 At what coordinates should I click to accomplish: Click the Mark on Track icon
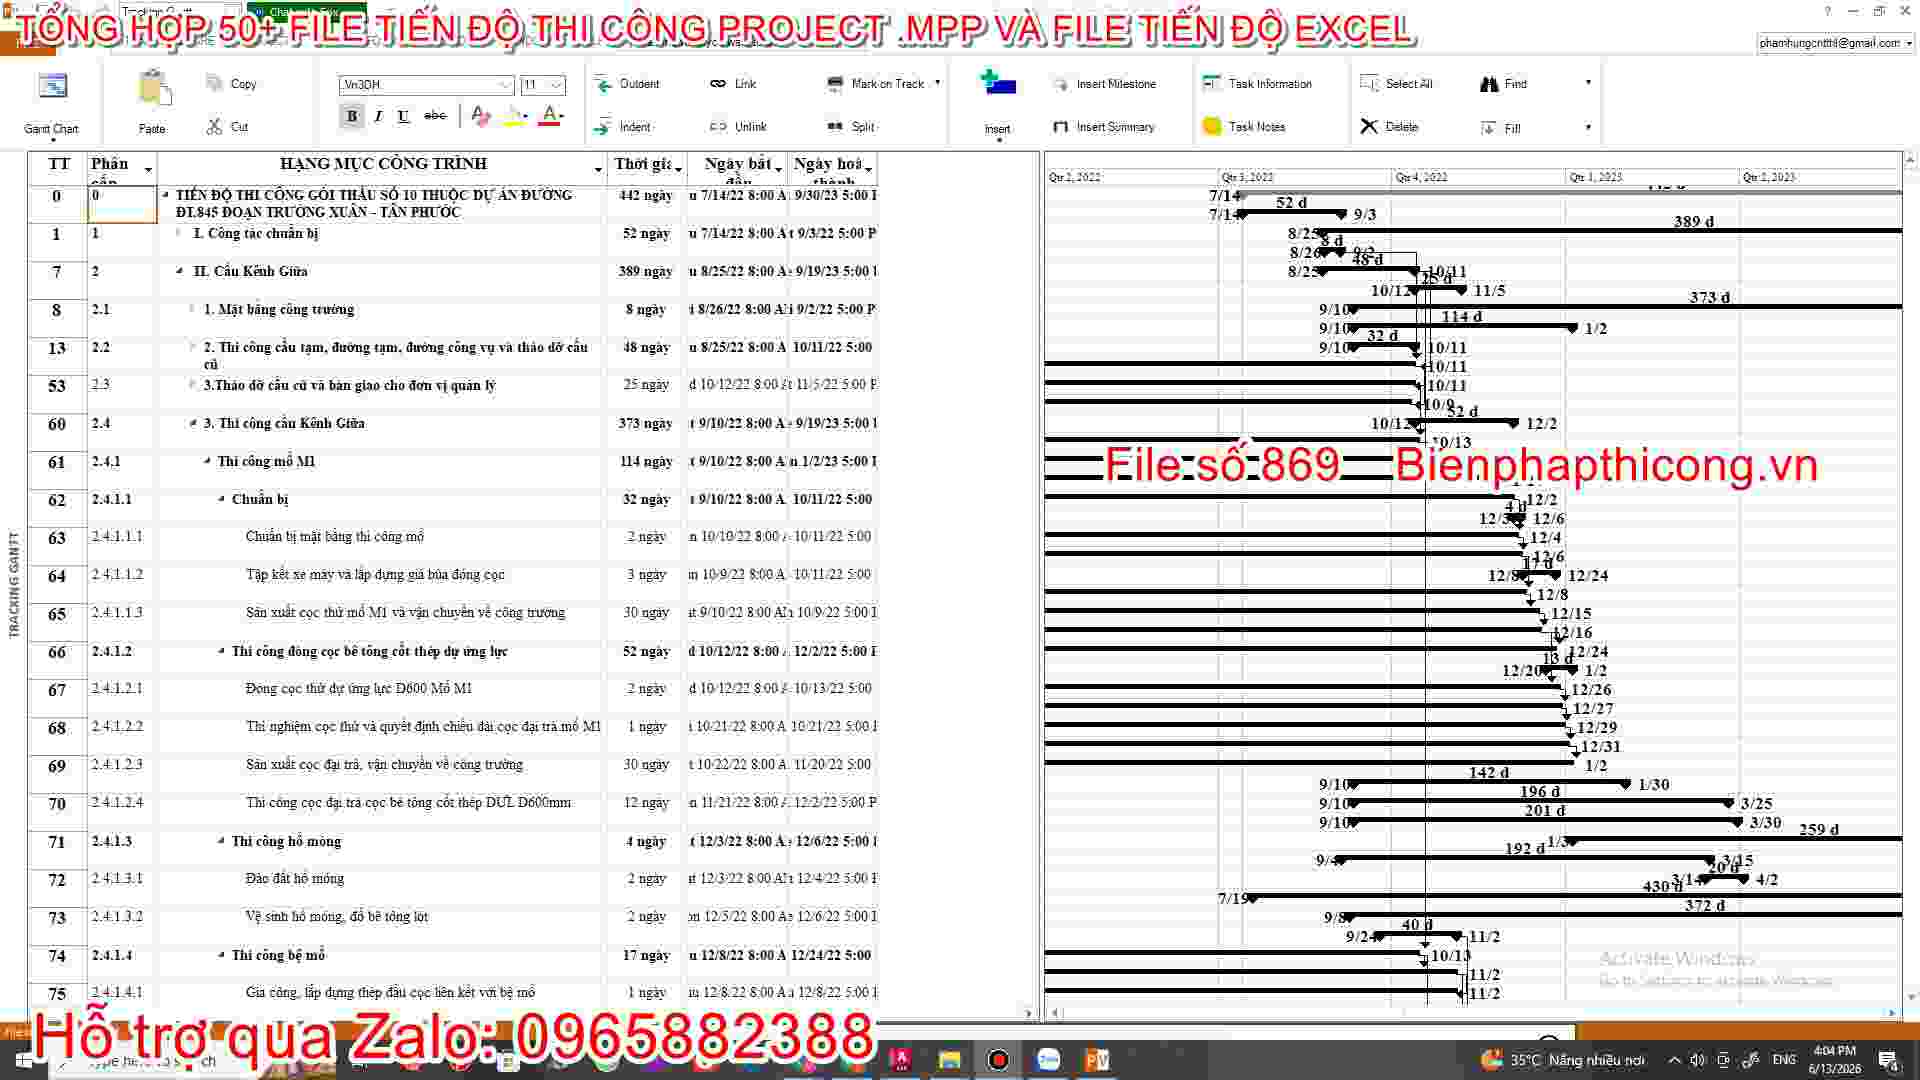pos(835,84)
